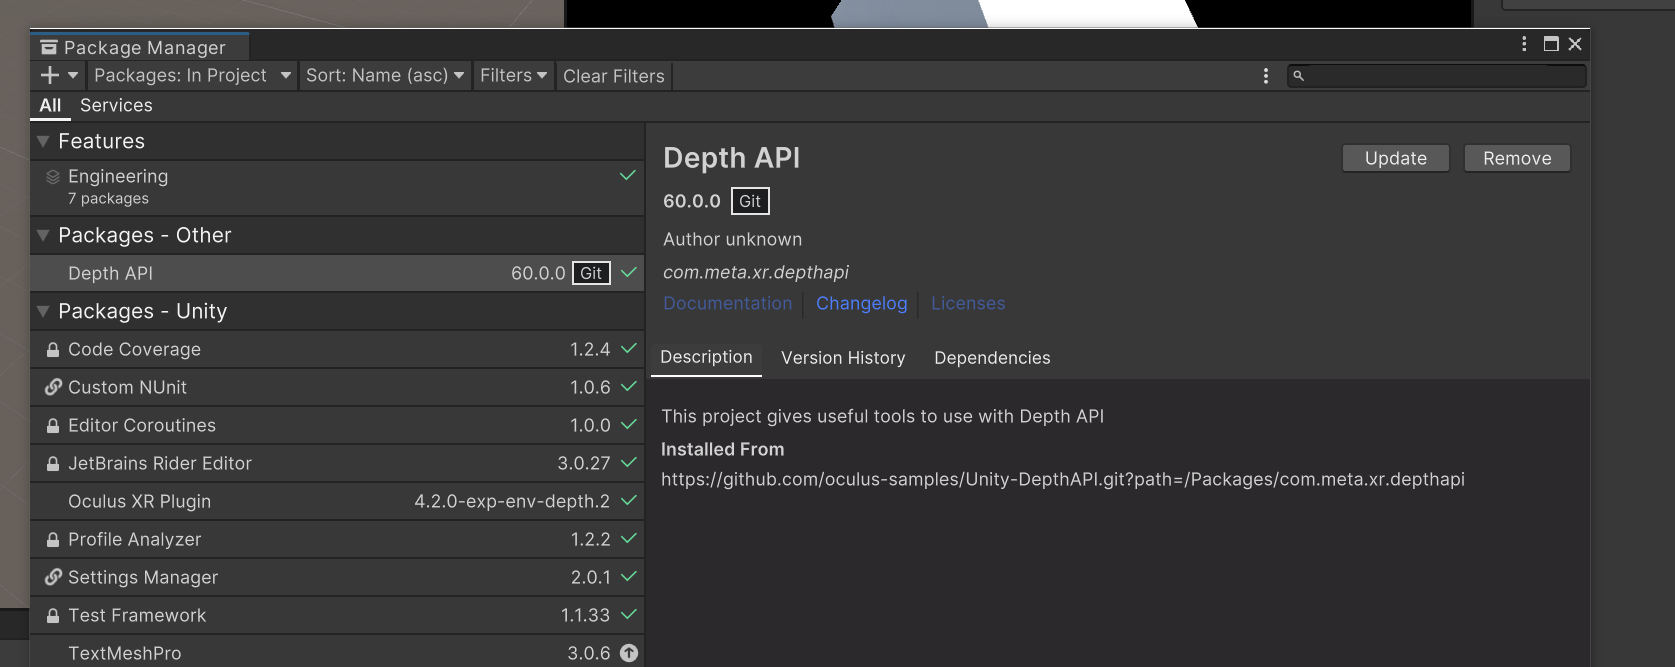Select the TextMeshPro package
Viewport: 1675px width, 667px height.
click(337, 652)
